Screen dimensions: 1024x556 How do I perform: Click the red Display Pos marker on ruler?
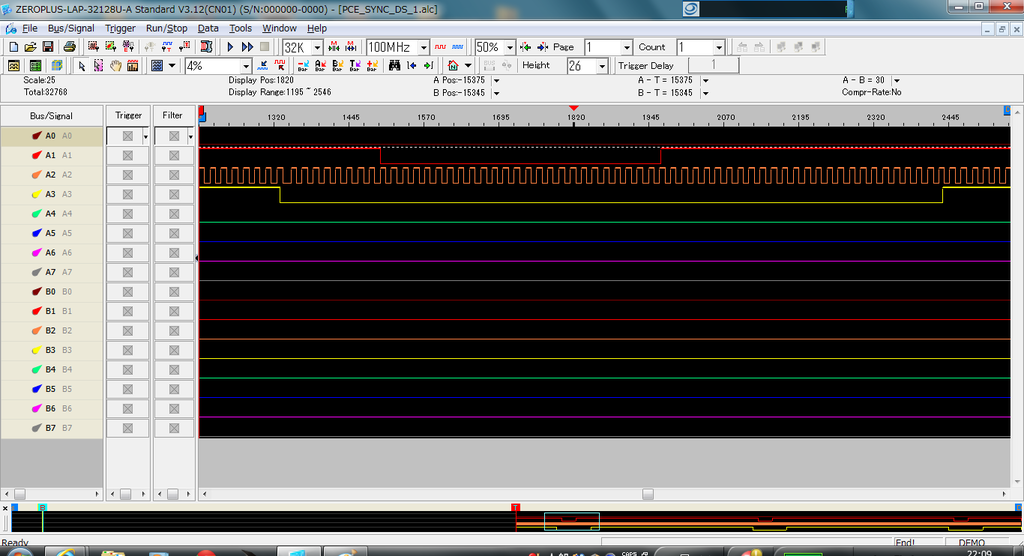(x=574, y=108)
